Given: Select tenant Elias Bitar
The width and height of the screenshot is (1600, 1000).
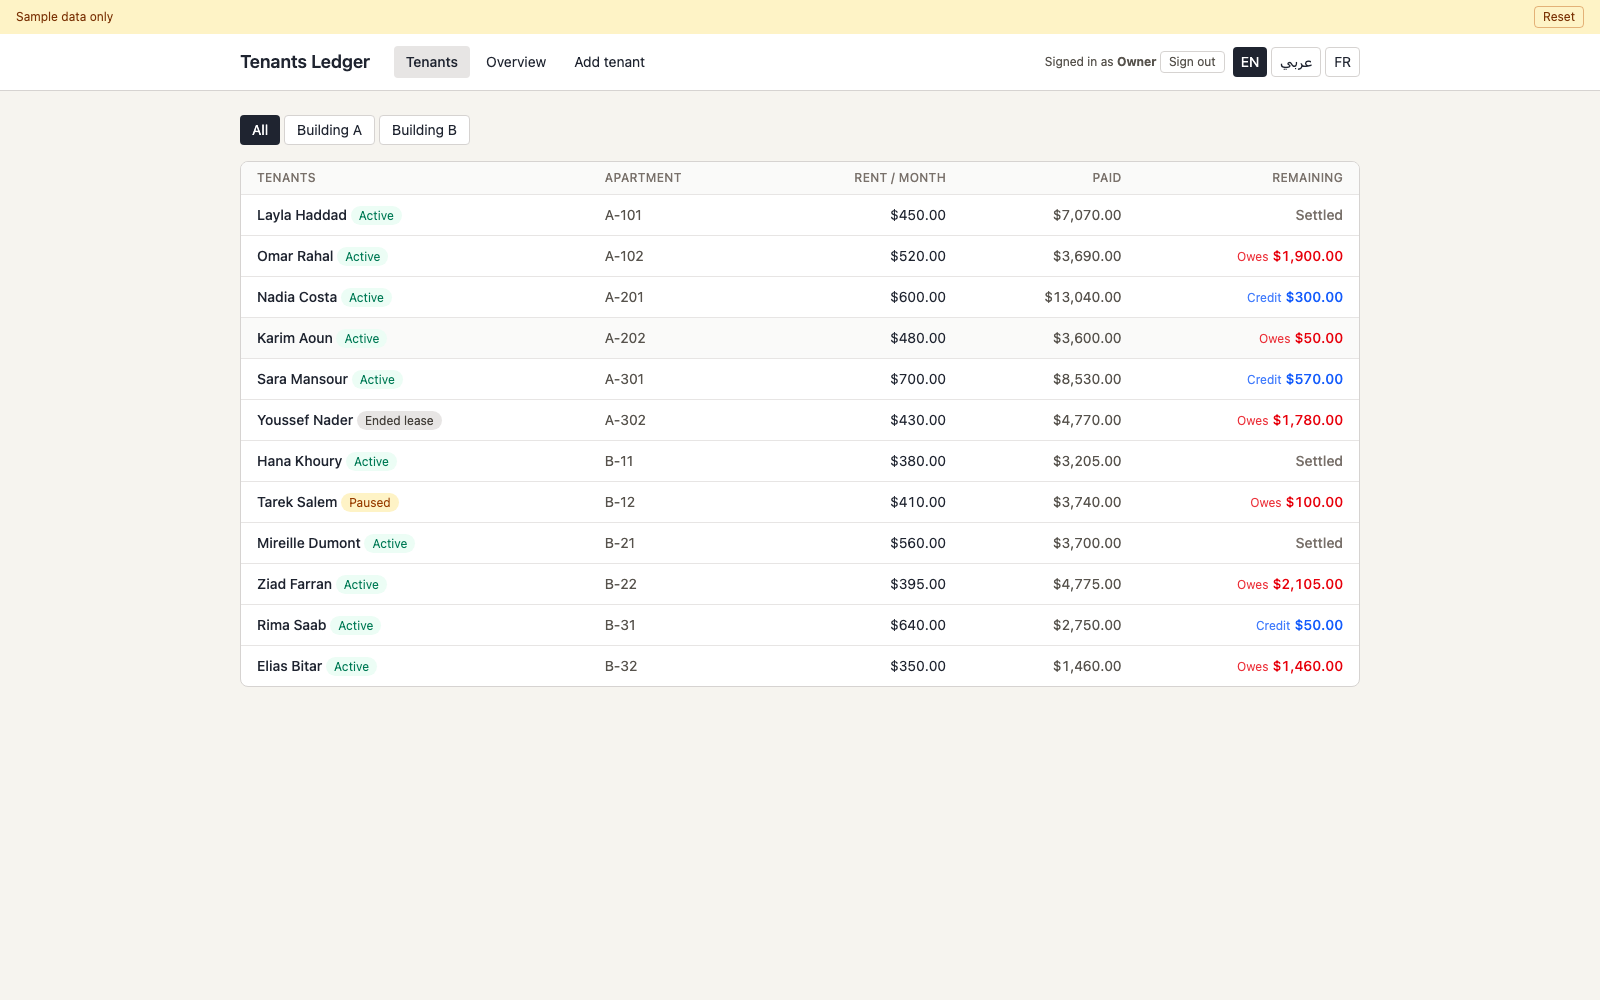Looking at the screenshot, I should [x=290, y=666].
